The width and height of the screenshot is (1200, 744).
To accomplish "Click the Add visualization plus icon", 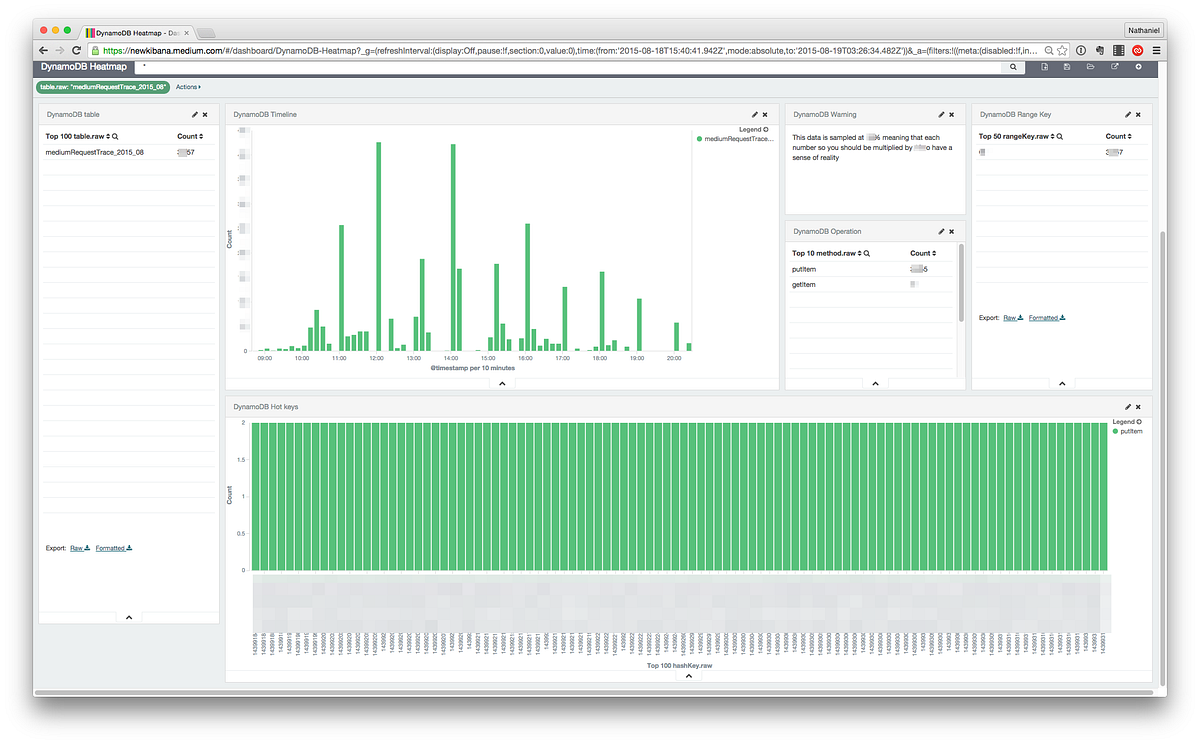I will (1139, 67).
